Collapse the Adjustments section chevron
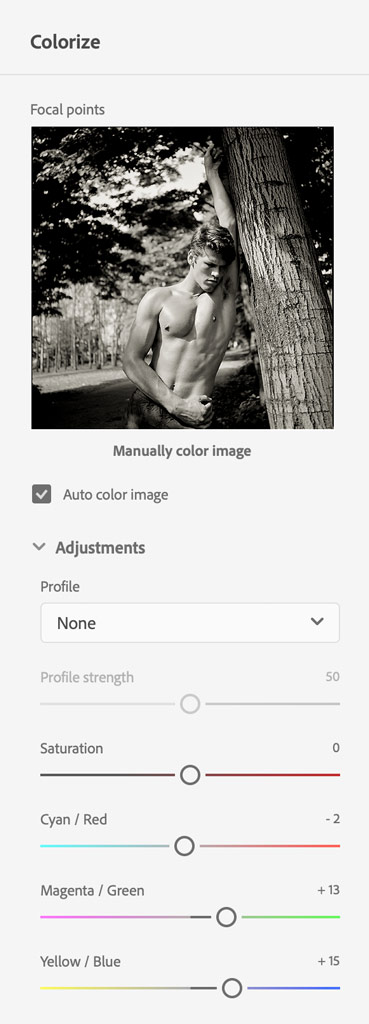Screen dimensions: 369x1024 click(39, 547)
